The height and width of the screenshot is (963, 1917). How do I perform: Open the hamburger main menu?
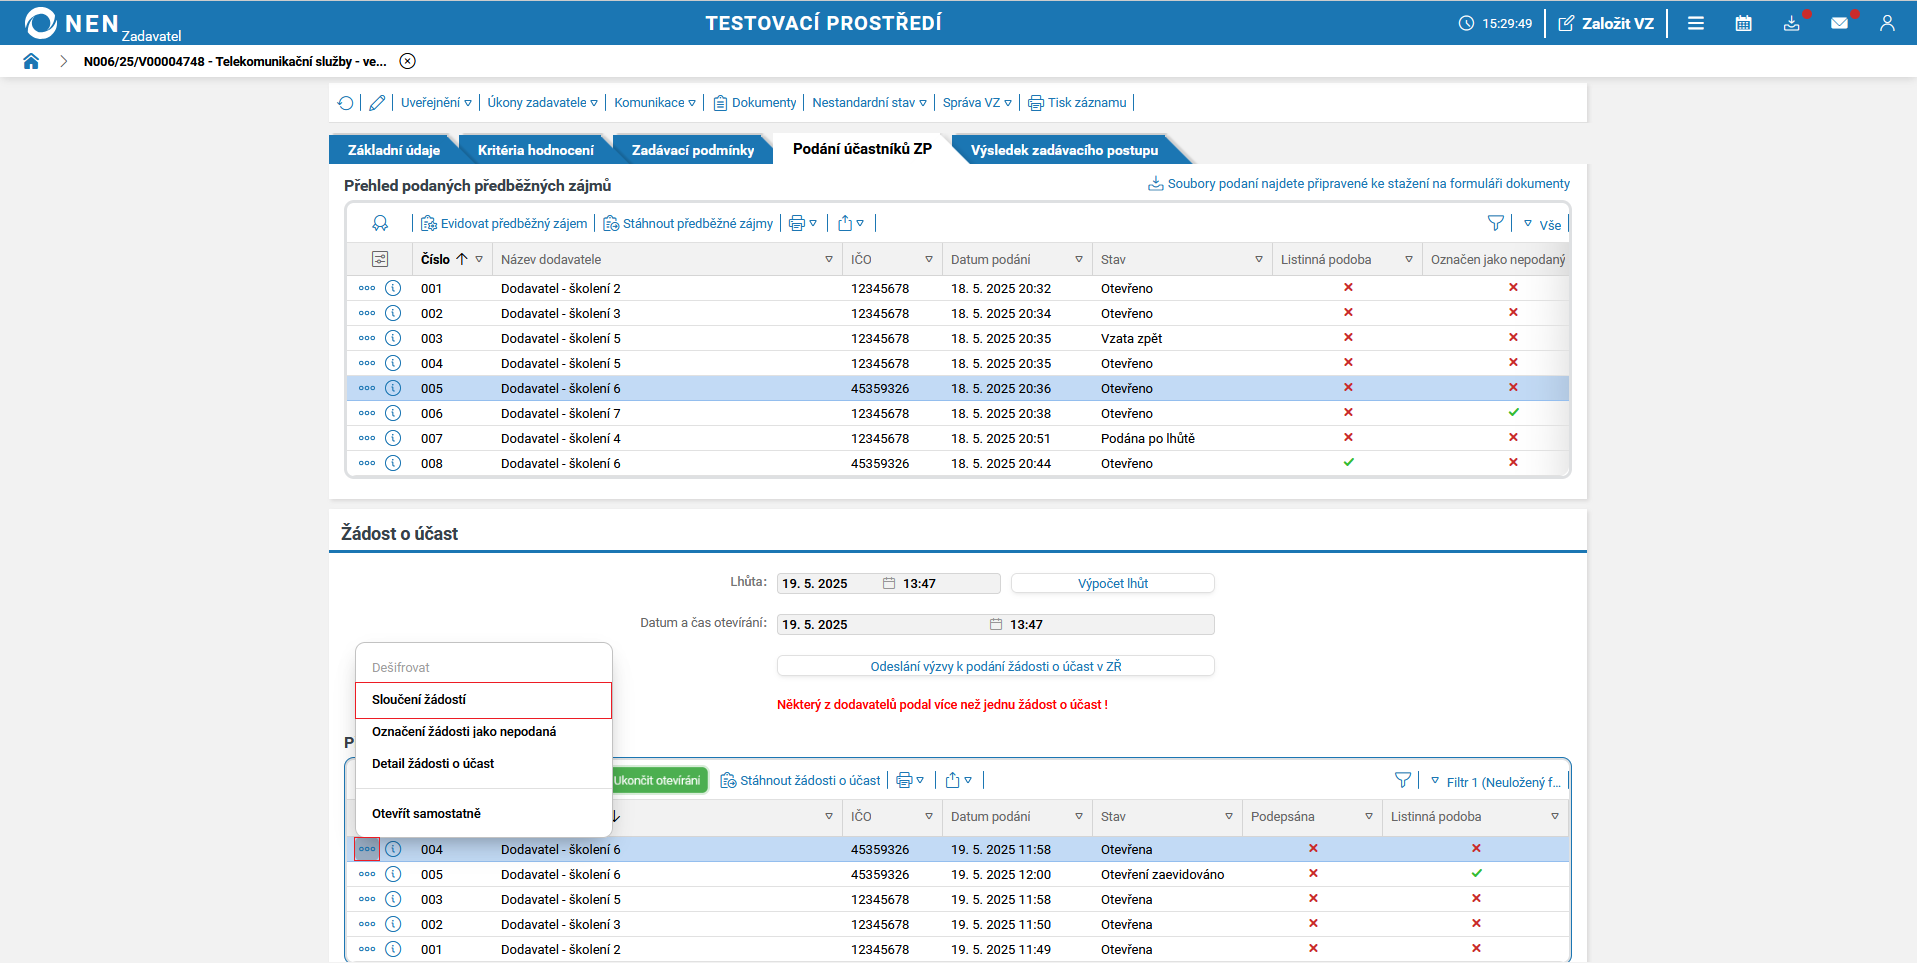point(1696,23)
